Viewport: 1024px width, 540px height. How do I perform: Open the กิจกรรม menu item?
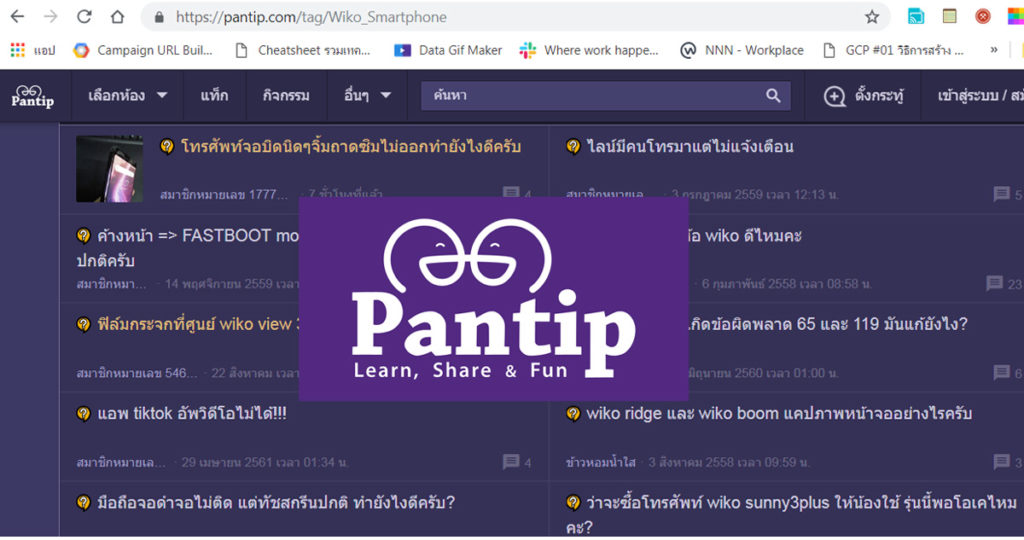coord(286,96)
